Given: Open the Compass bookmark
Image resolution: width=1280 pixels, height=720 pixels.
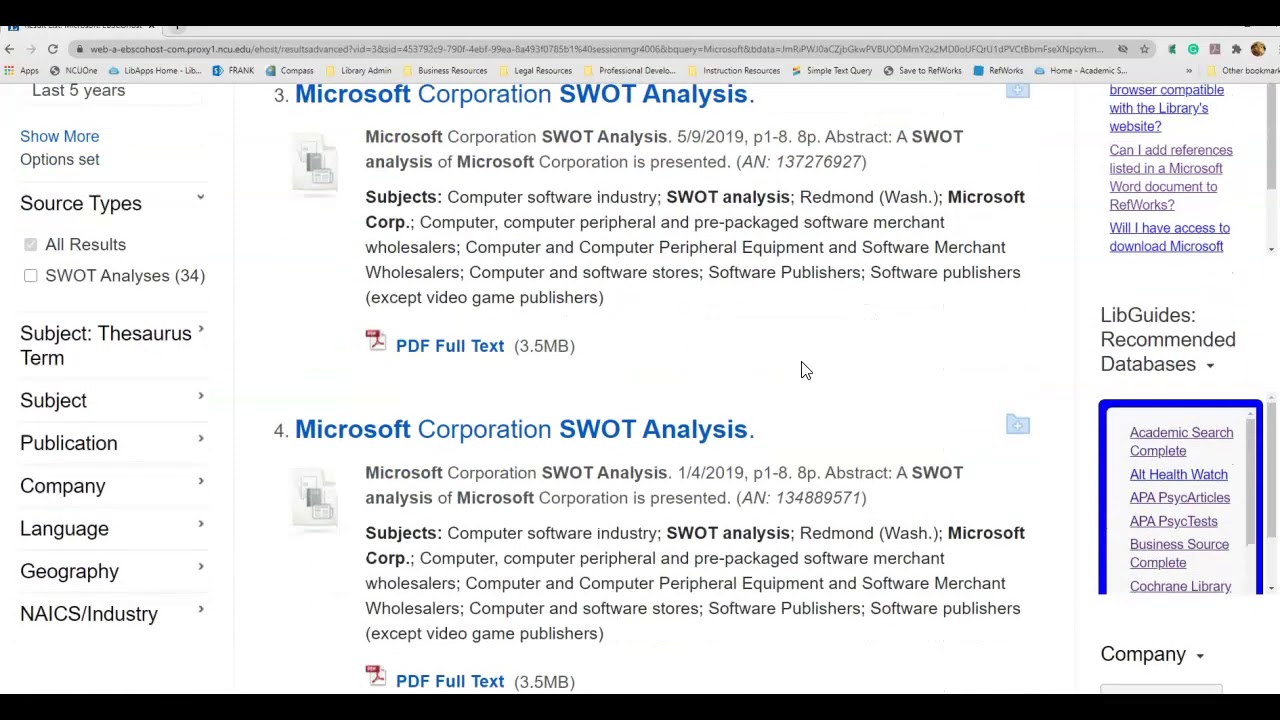Looking at the screenshot, I should point(290,71).
